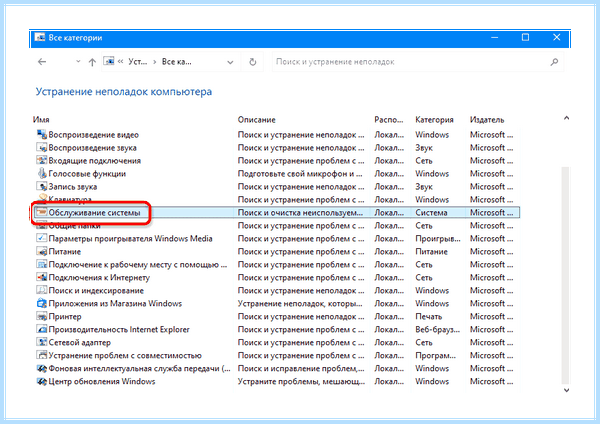This screenshot has width=600, height=424.
Task: Click the Голосовые функции microphone icon
Action: (x=41, y=173)
